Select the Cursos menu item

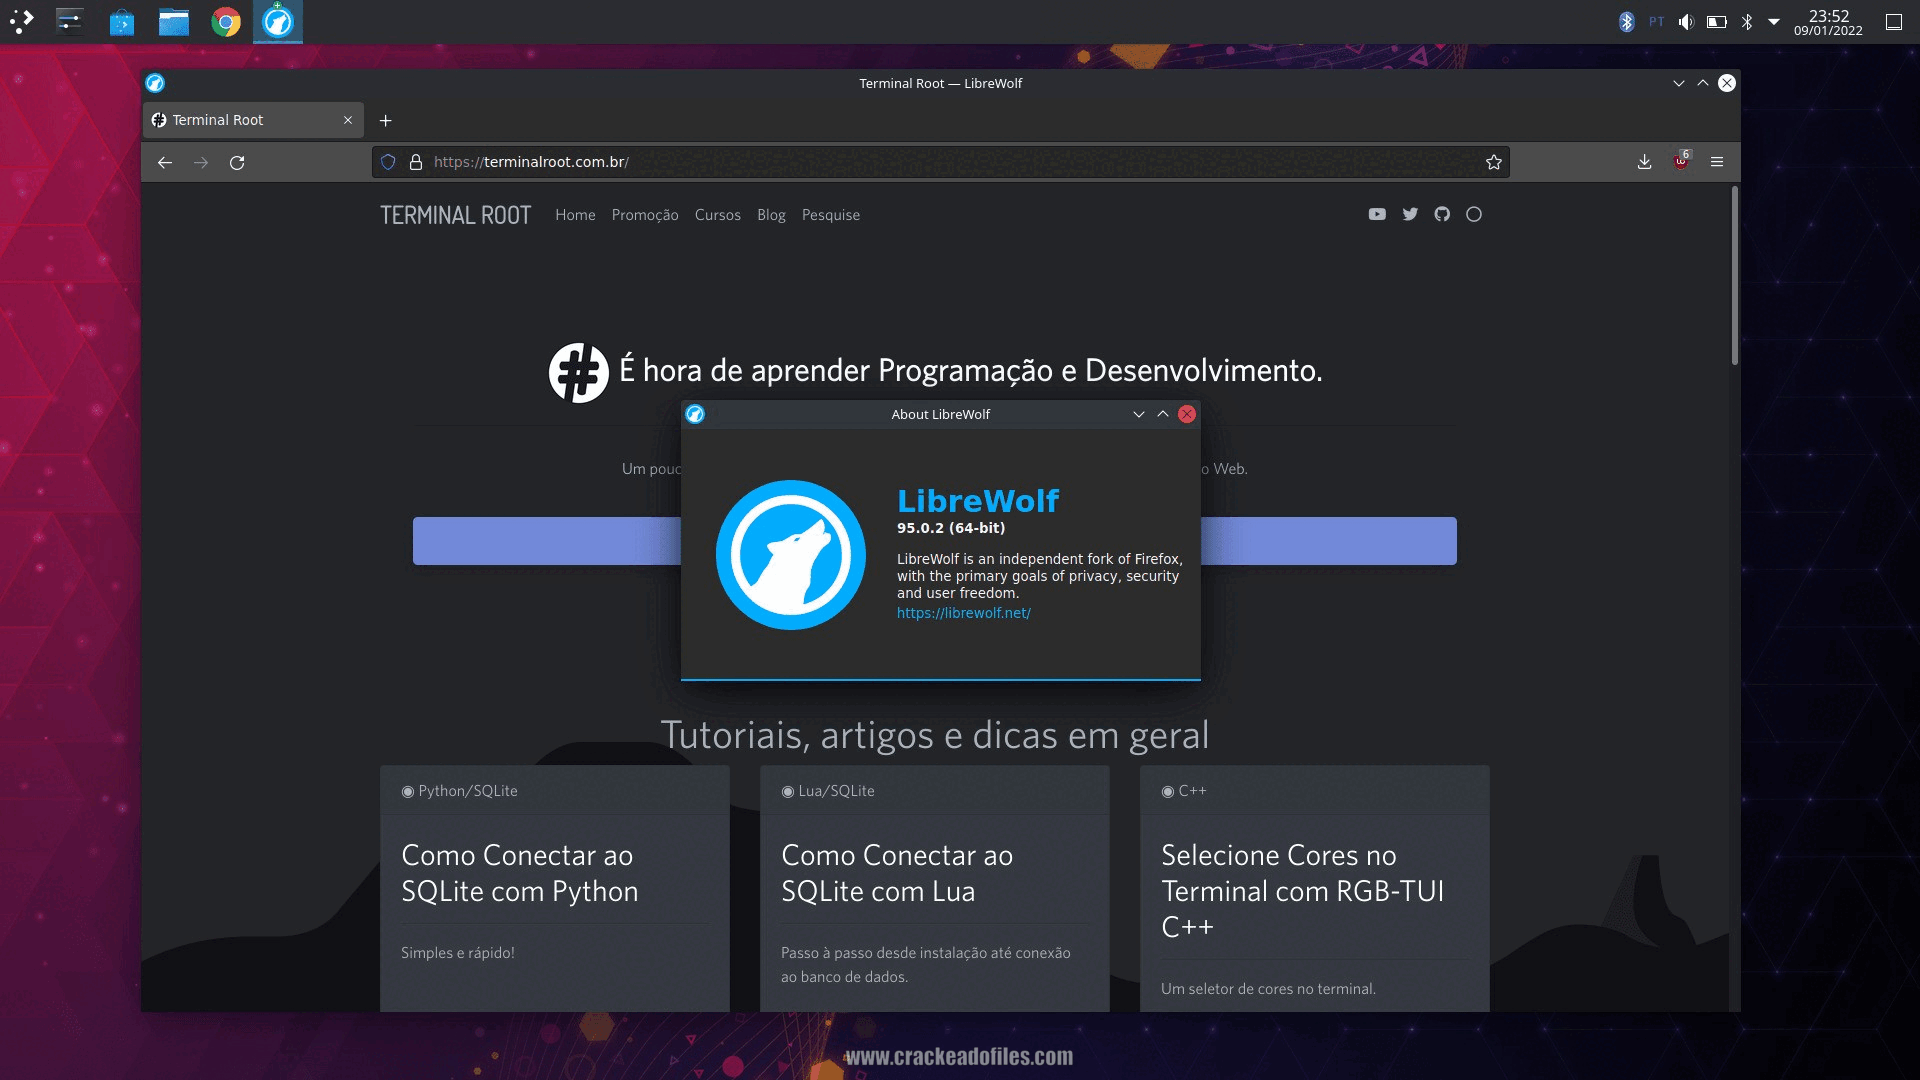pyautogui.click(x=716, y=214)
